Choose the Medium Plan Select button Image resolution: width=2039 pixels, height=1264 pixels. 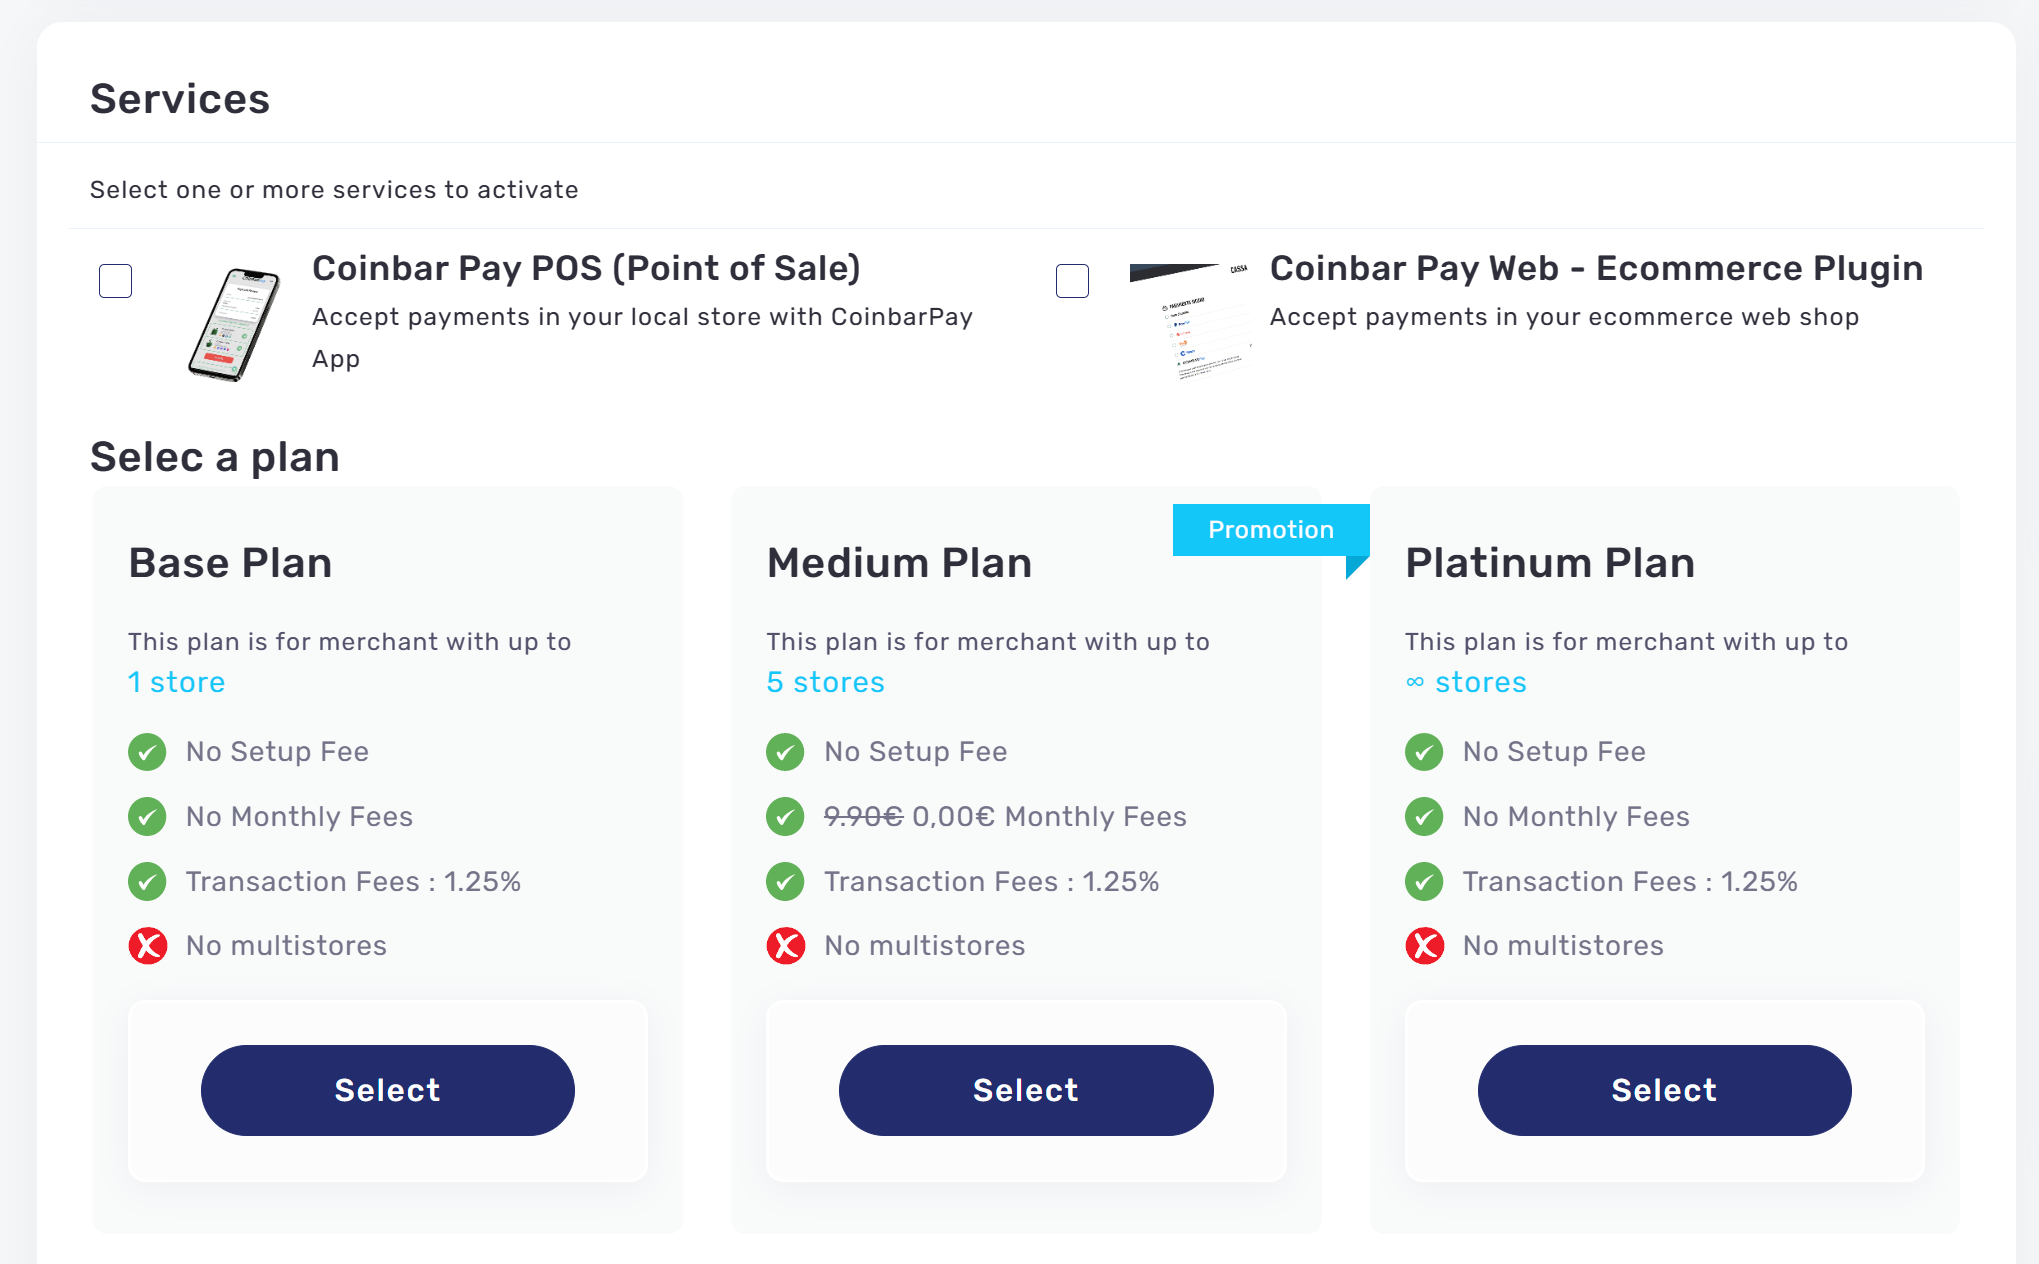pos(1026,1090)
